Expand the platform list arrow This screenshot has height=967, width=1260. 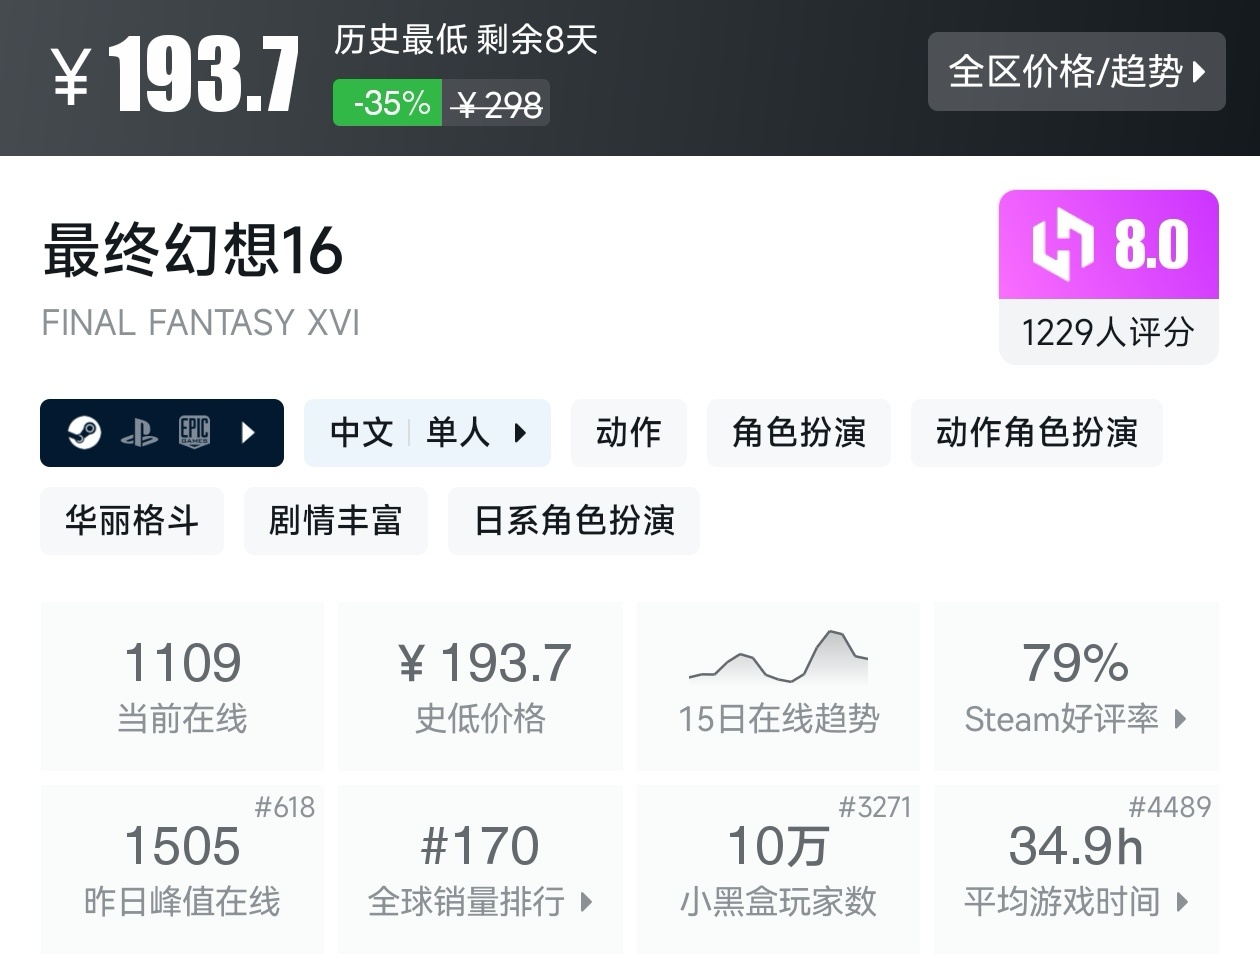[249, 433]
